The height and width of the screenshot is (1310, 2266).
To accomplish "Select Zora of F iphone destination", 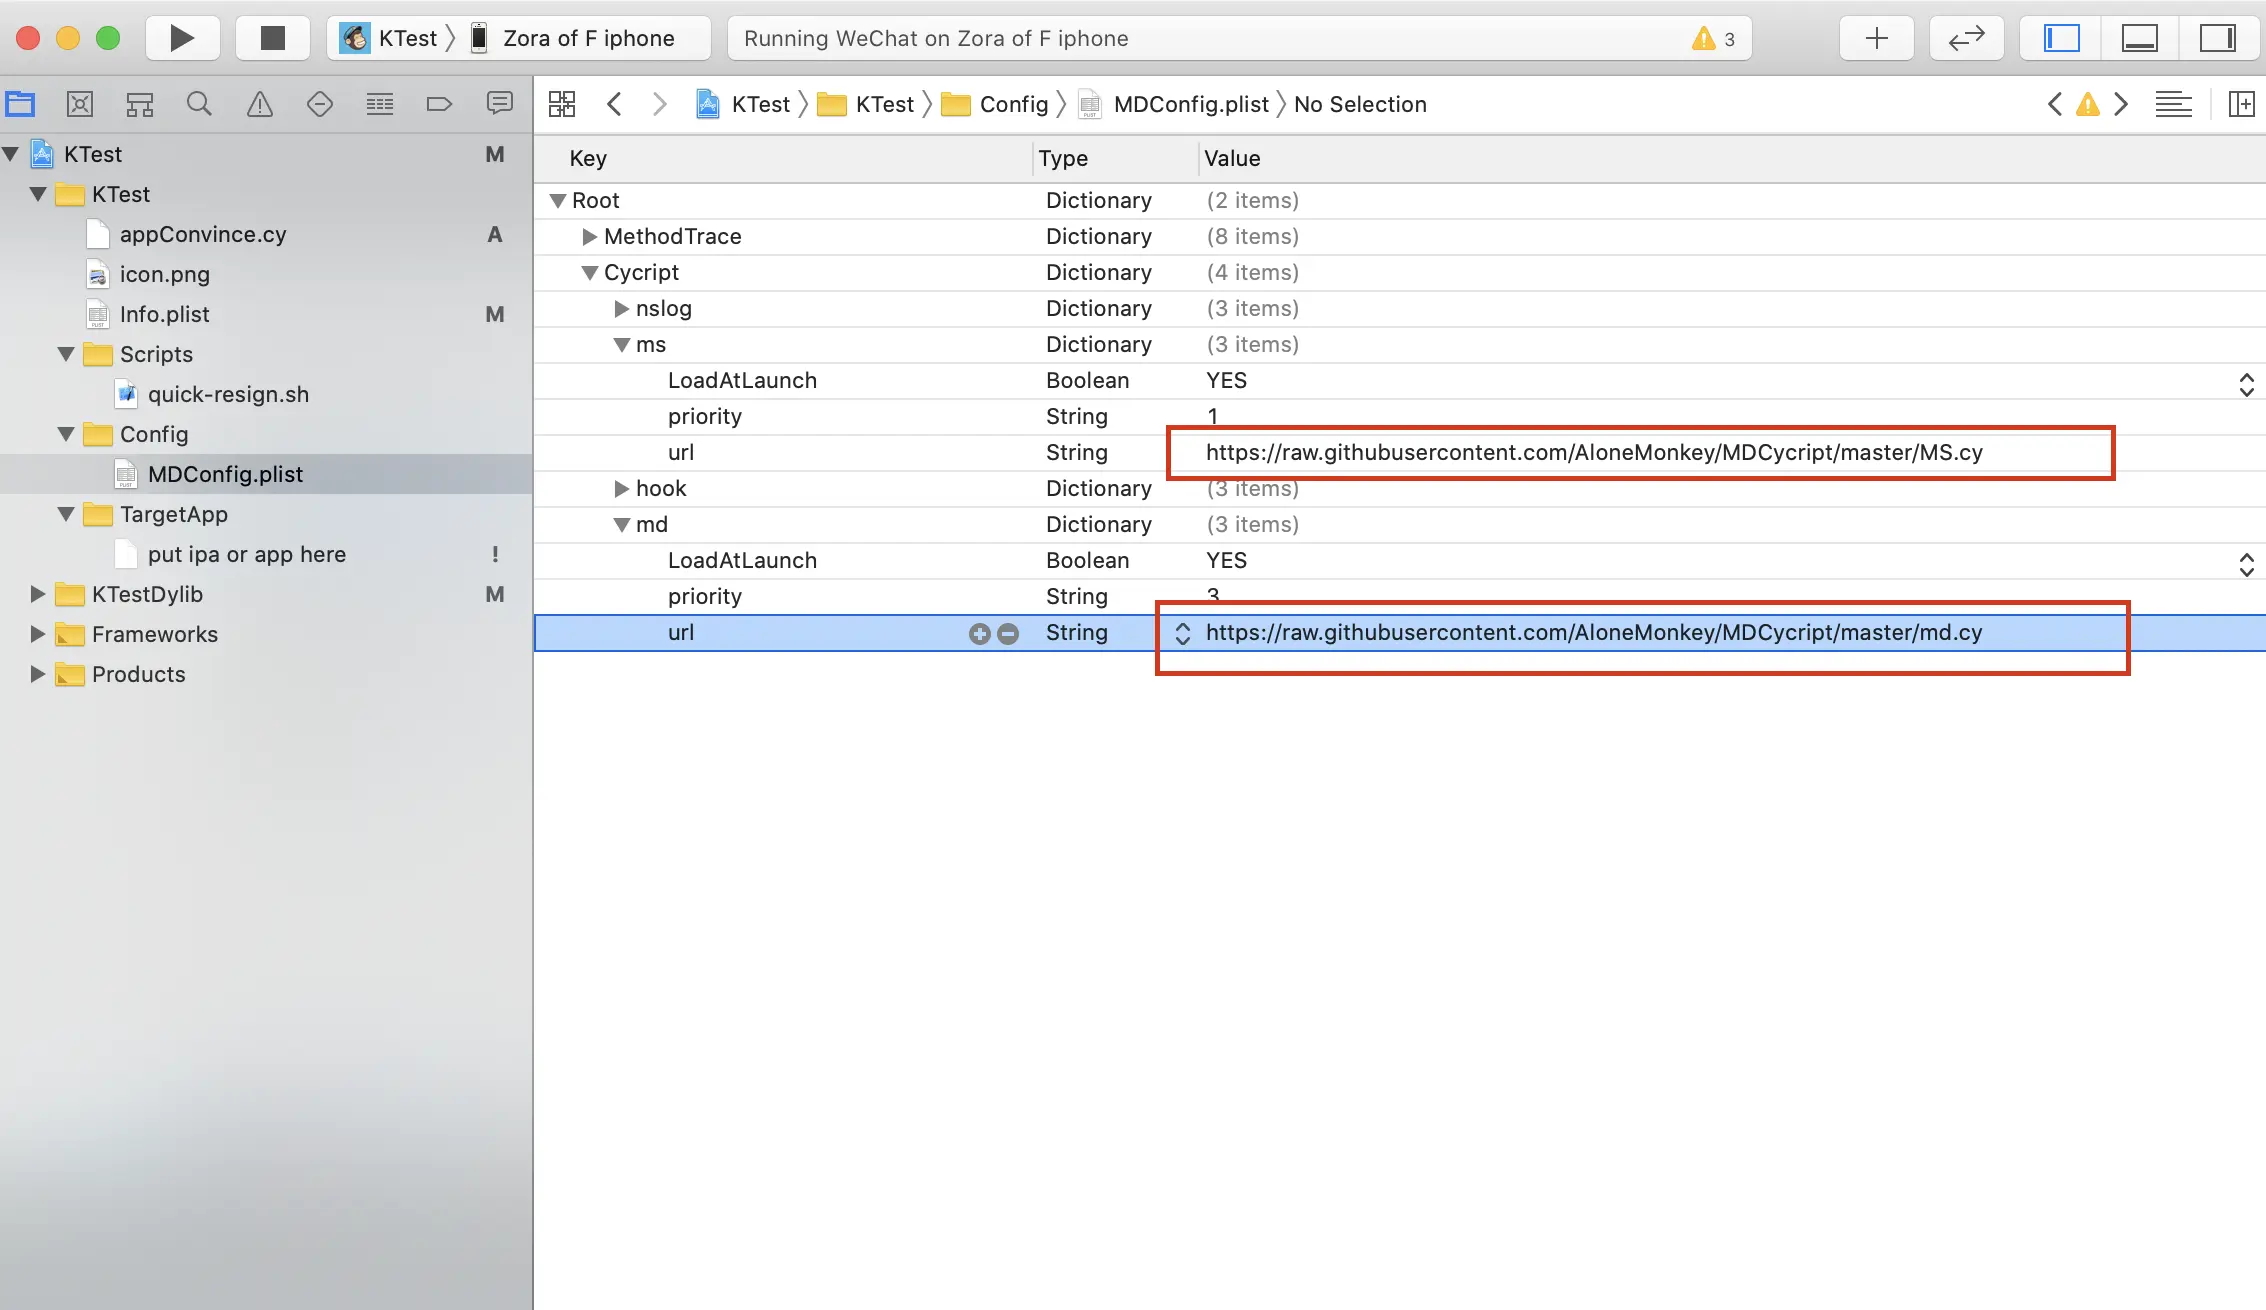I will point(588,38).
